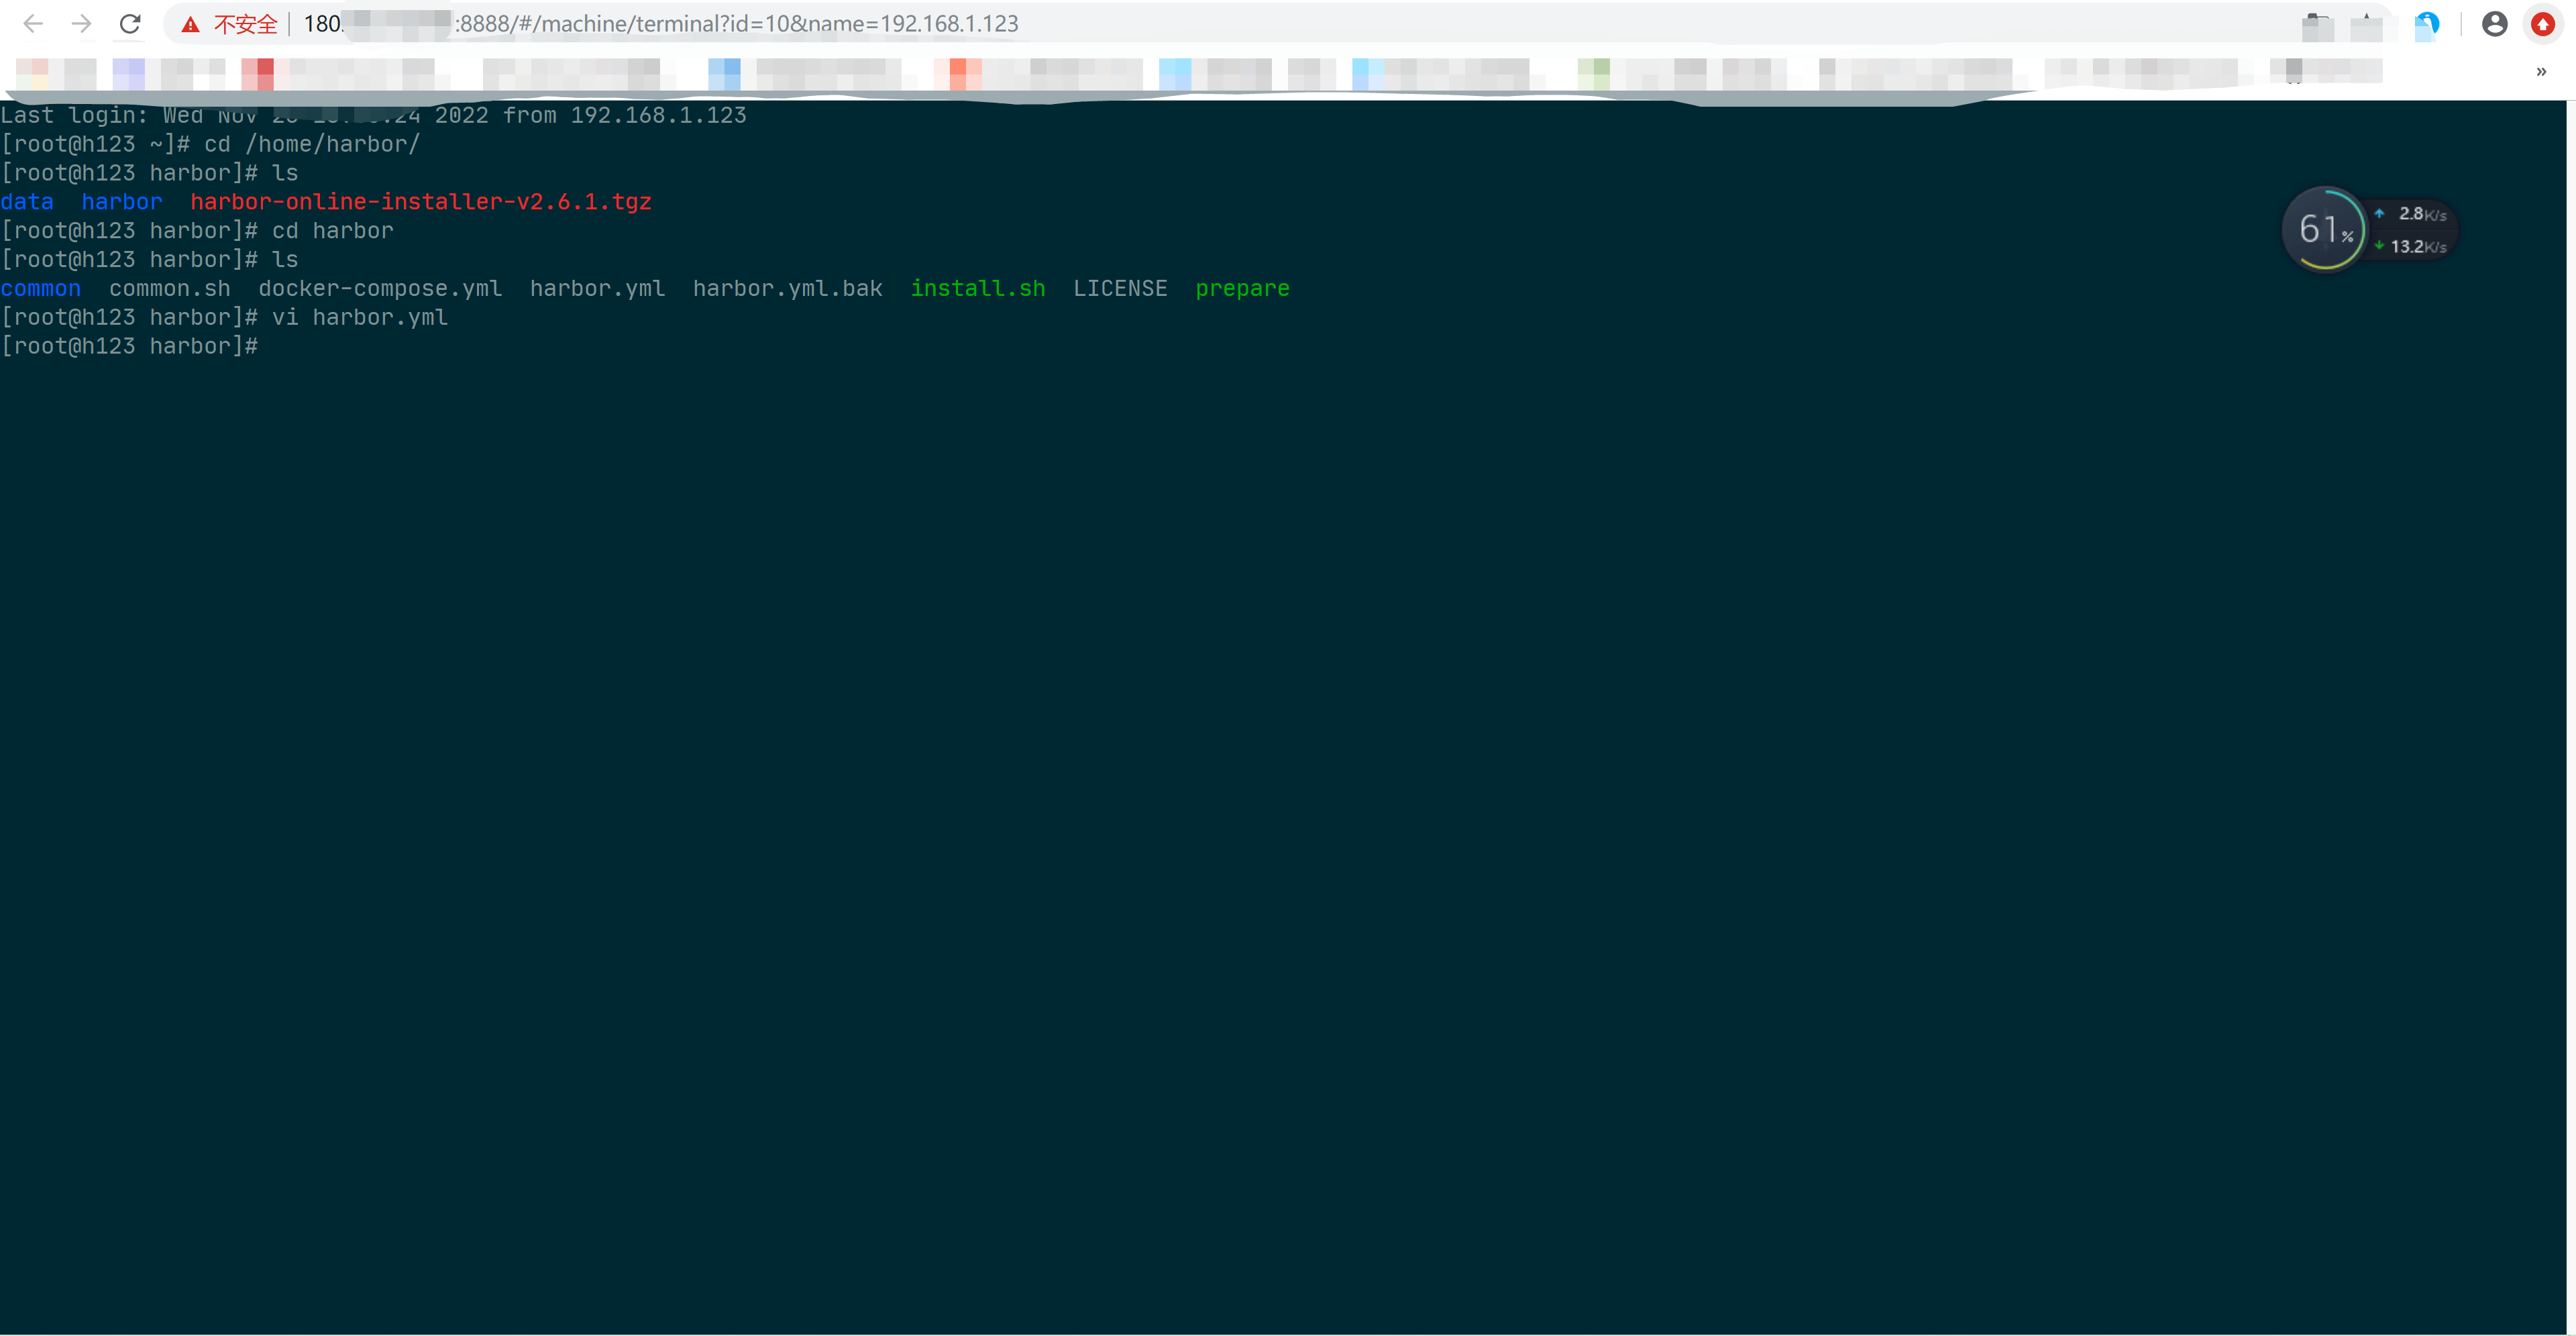Click the 不安全 security label

(245, 25)
